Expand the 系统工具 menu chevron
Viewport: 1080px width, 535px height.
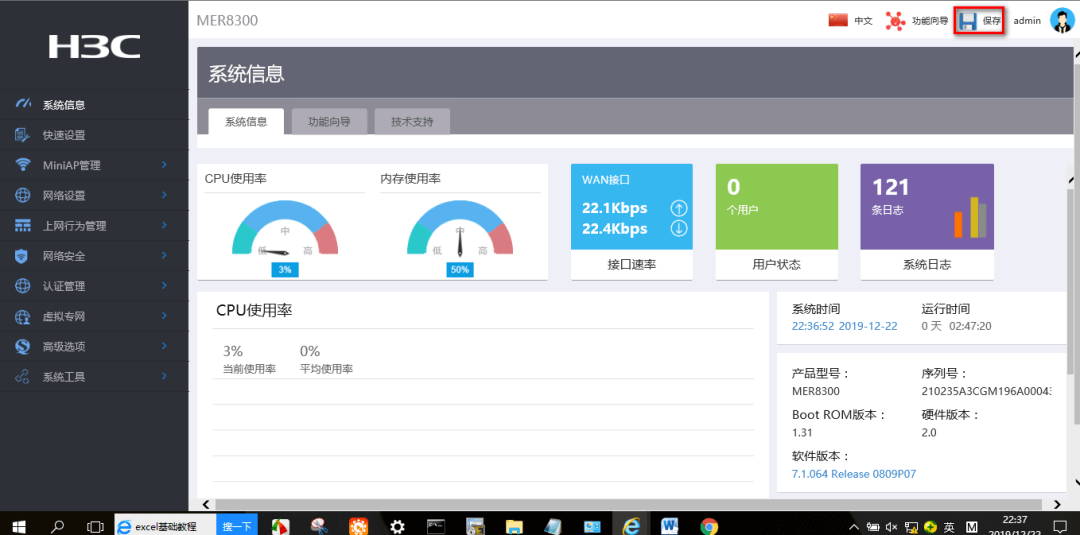coord(165,376)
